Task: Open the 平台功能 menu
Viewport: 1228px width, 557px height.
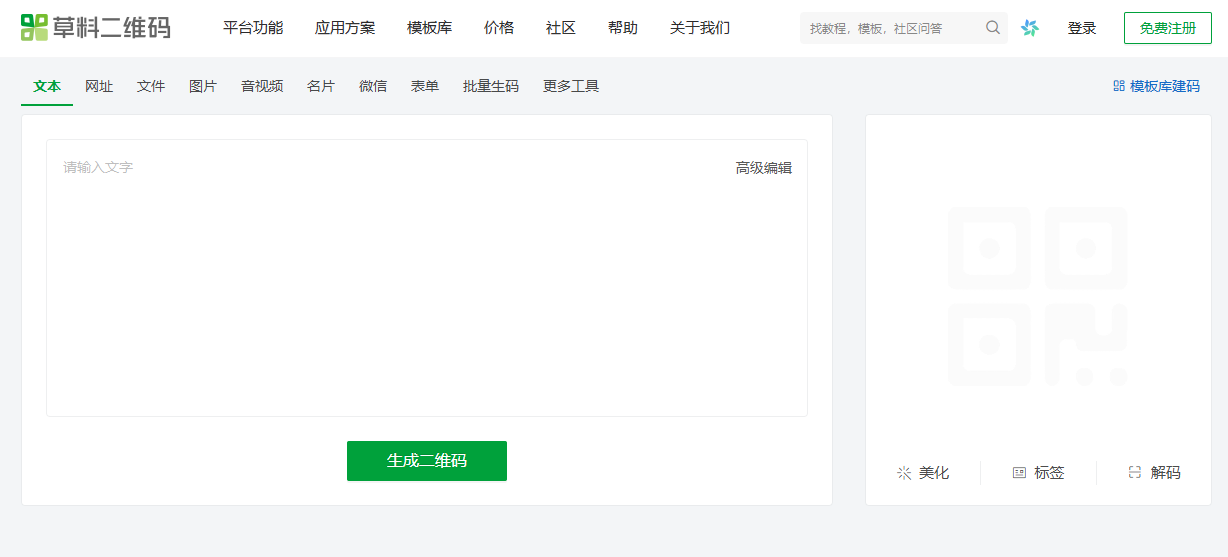Action: tap(253, 28)
